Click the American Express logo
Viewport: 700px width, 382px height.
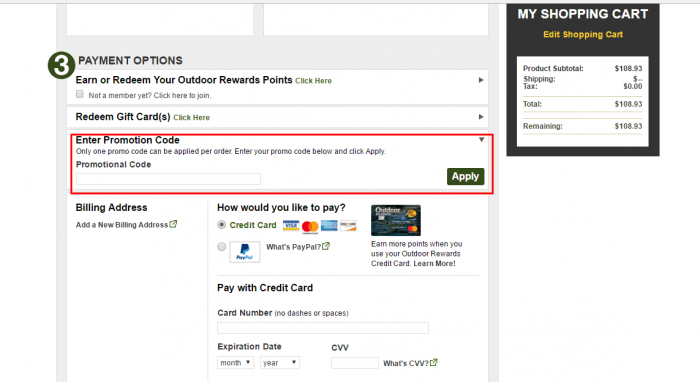[x=329, y=226]
